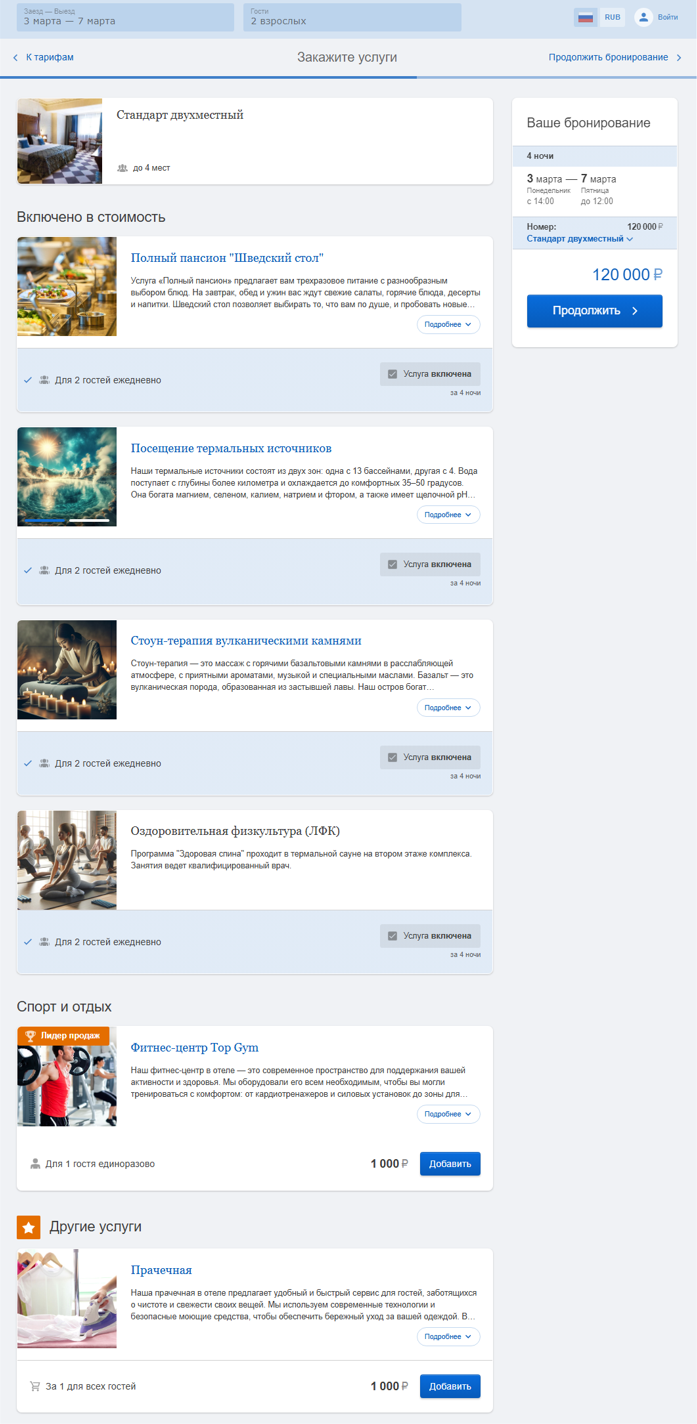Viewport: 697px width, 1424px height.
Task: Click Оздоровительная физкультура (ЛФК) heading
Action: point(236,831)
